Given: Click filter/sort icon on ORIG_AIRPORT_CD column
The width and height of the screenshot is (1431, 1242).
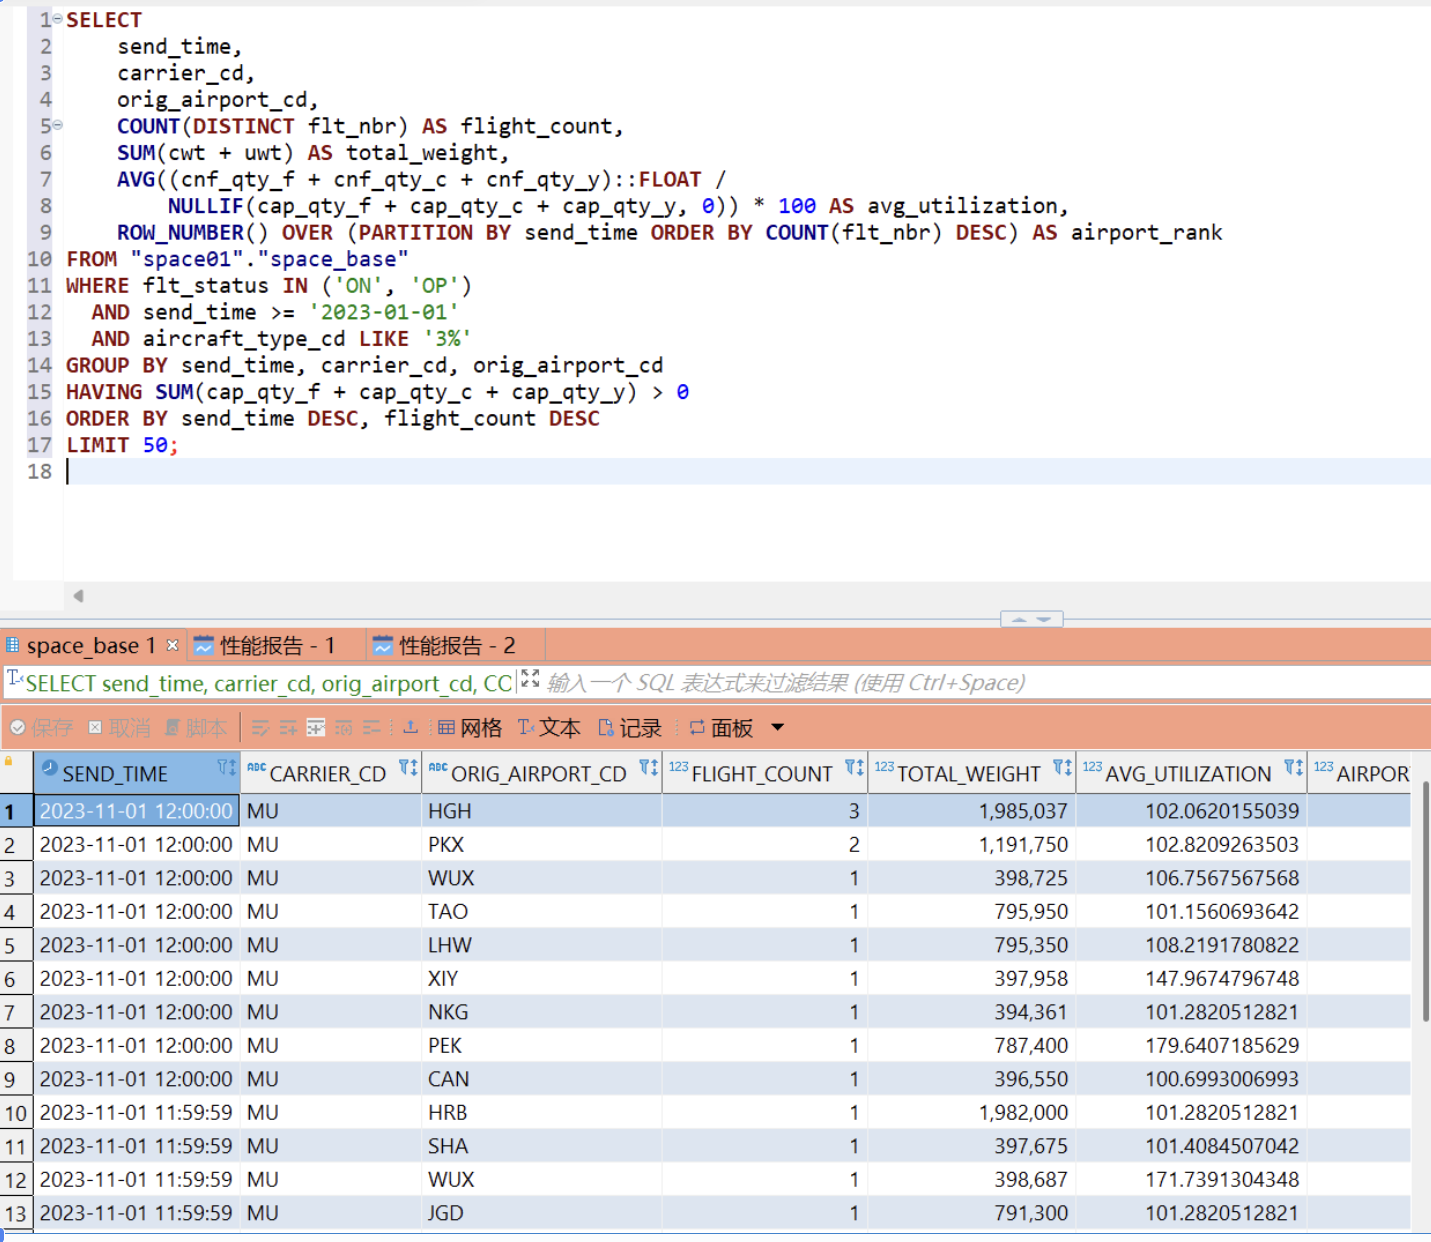Looking at the screenshot, I should click(x=649, y=768).
